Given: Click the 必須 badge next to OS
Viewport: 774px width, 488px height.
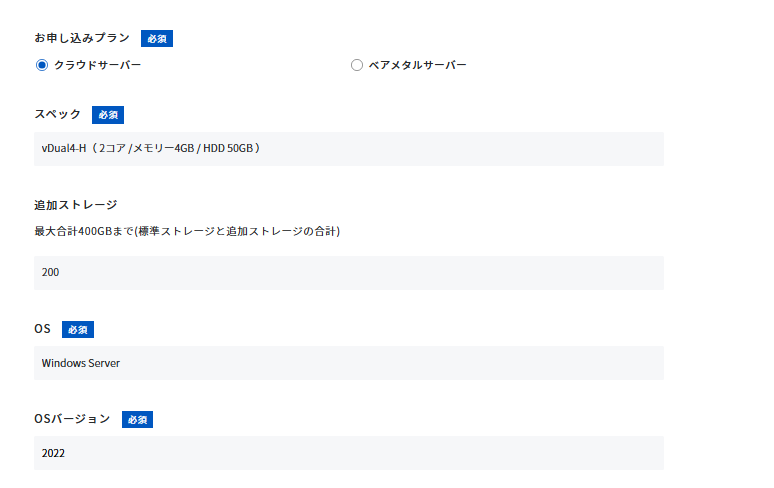Looking at the screenshot, I should (x=78, y=329).
